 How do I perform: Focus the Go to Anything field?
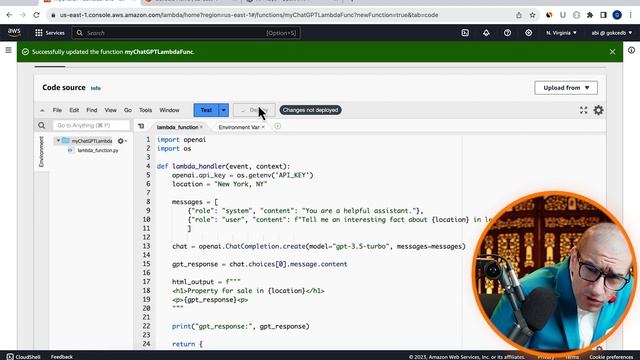point(91,125)
